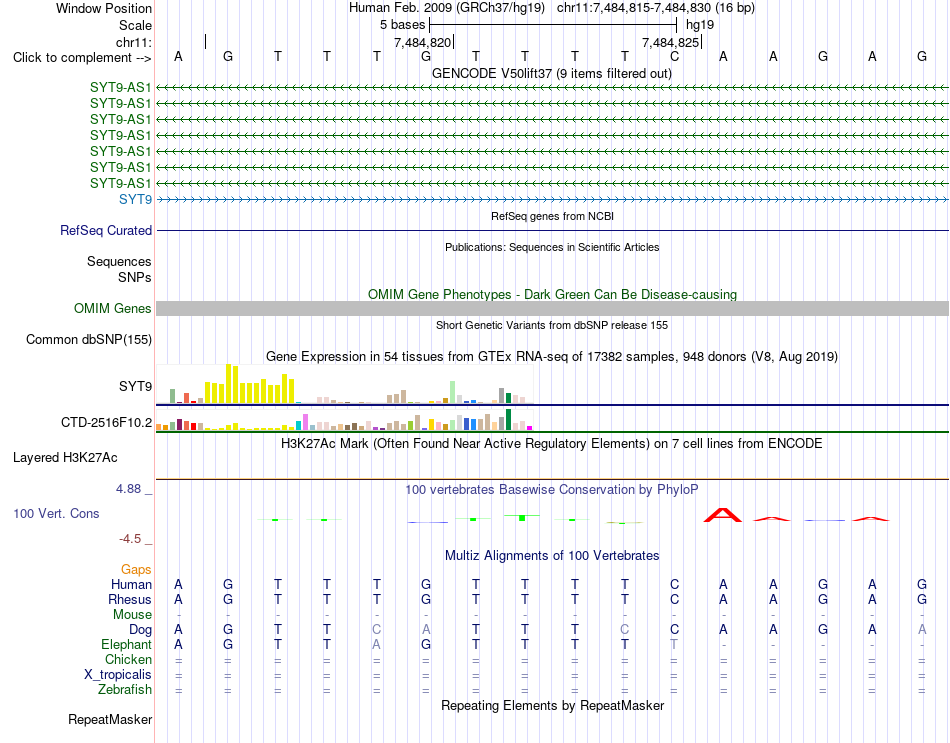The width and height of the screenshot is (950, 743).
Task: Click the chr11: ruler label
Action: pyautogui.click(x=134, y=42)
